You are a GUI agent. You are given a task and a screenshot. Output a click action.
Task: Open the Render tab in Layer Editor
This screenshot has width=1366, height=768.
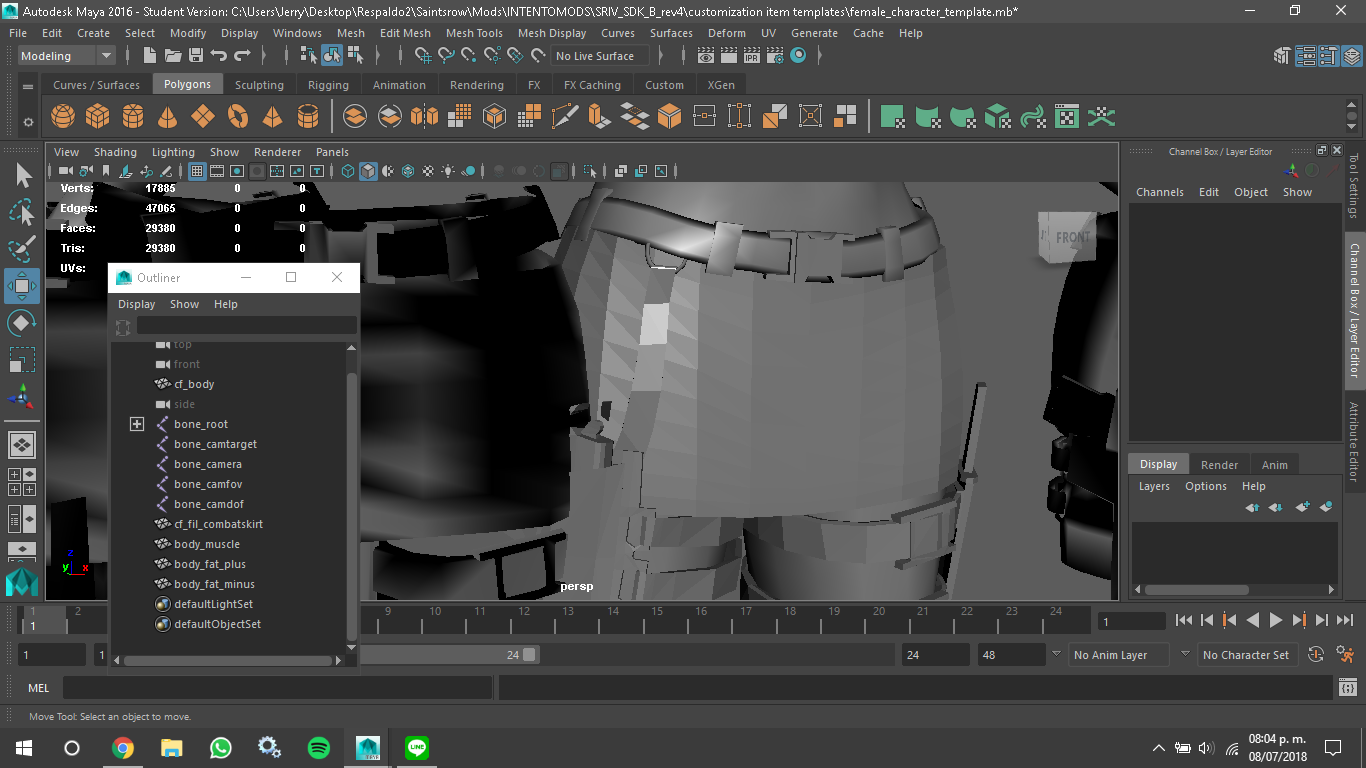point(1219,464)
